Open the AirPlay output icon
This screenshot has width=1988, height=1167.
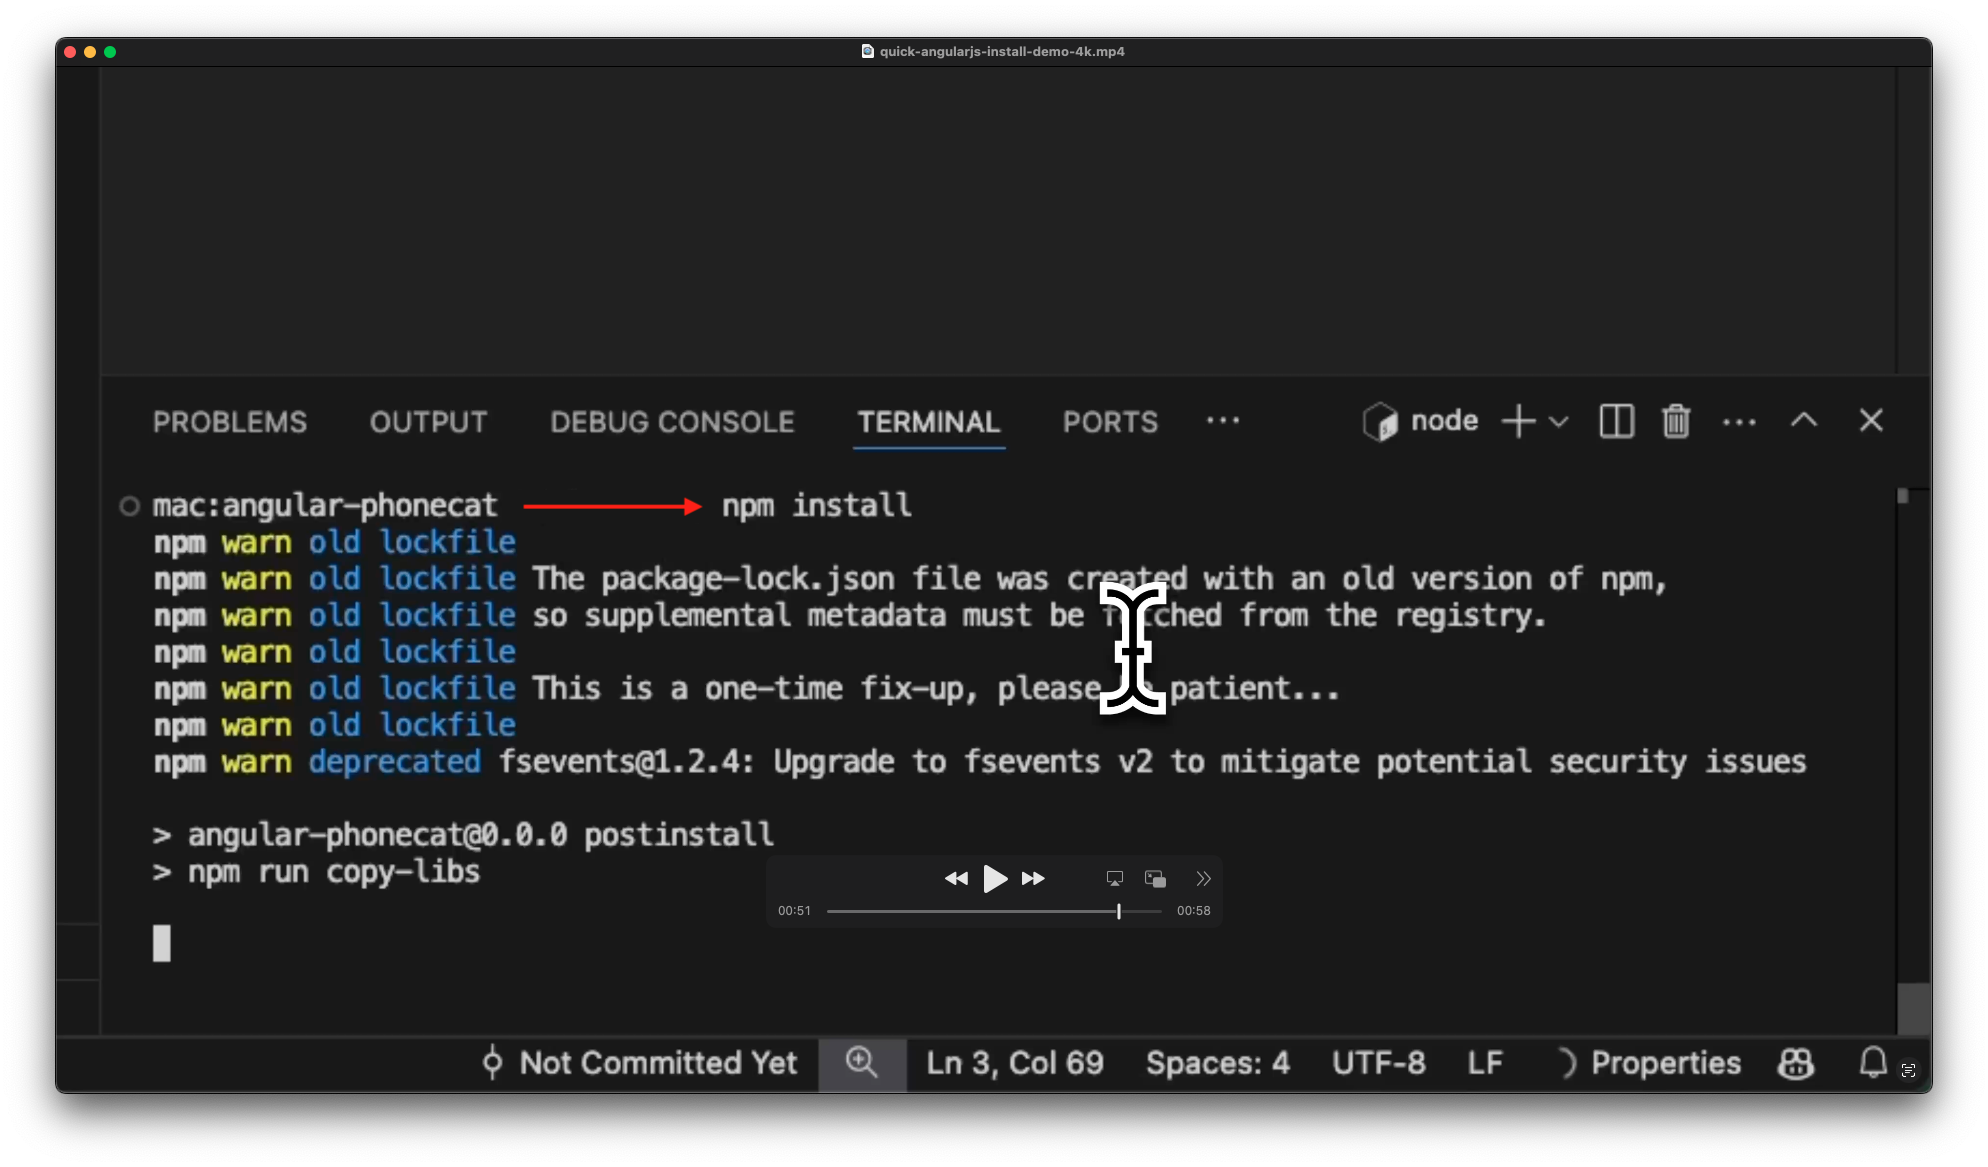(1114, 879)
